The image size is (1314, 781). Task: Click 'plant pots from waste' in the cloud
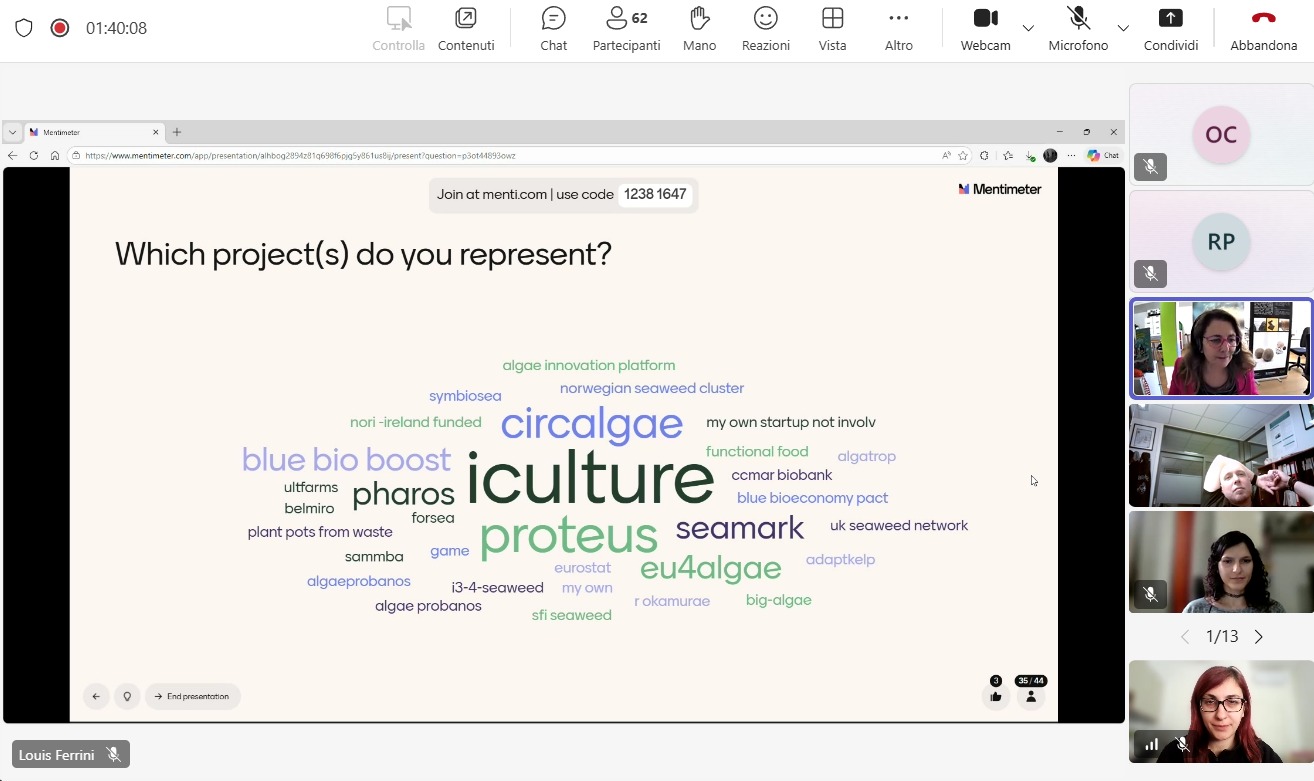coord(320,532)
